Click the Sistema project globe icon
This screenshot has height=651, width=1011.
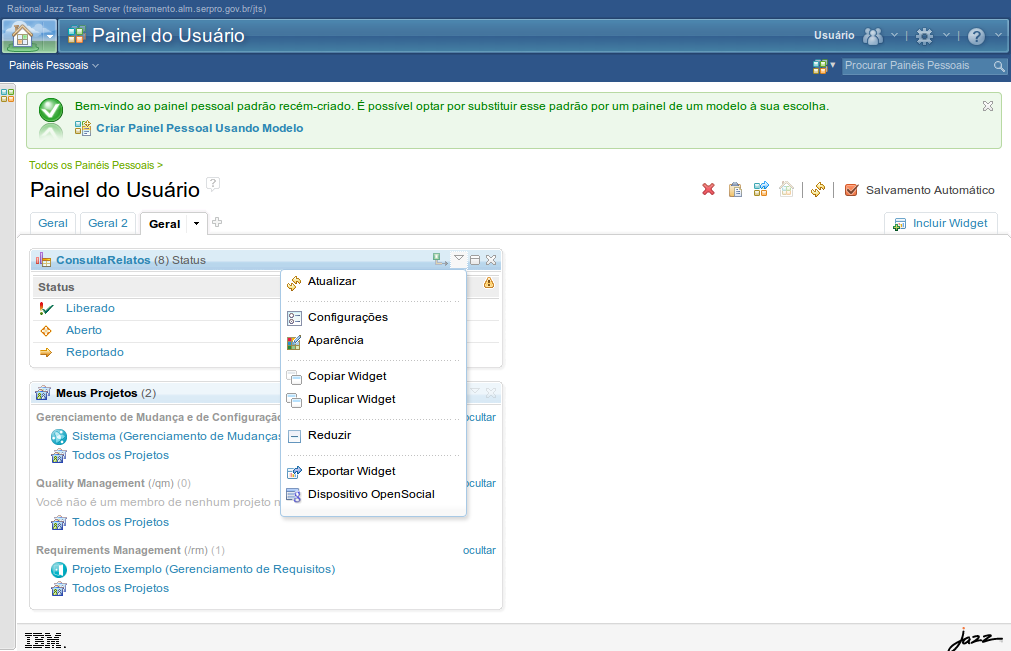[x=59, y=437]
